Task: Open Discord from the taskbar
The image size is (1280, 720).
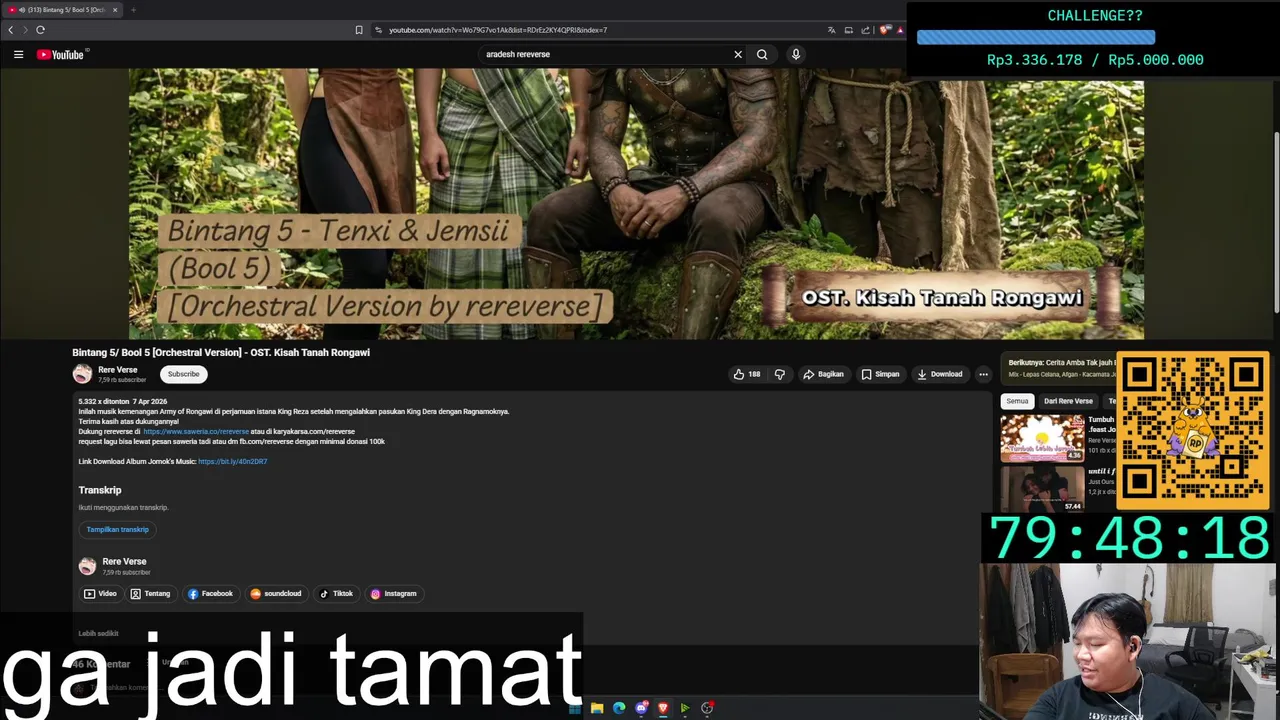Action: 641,708
